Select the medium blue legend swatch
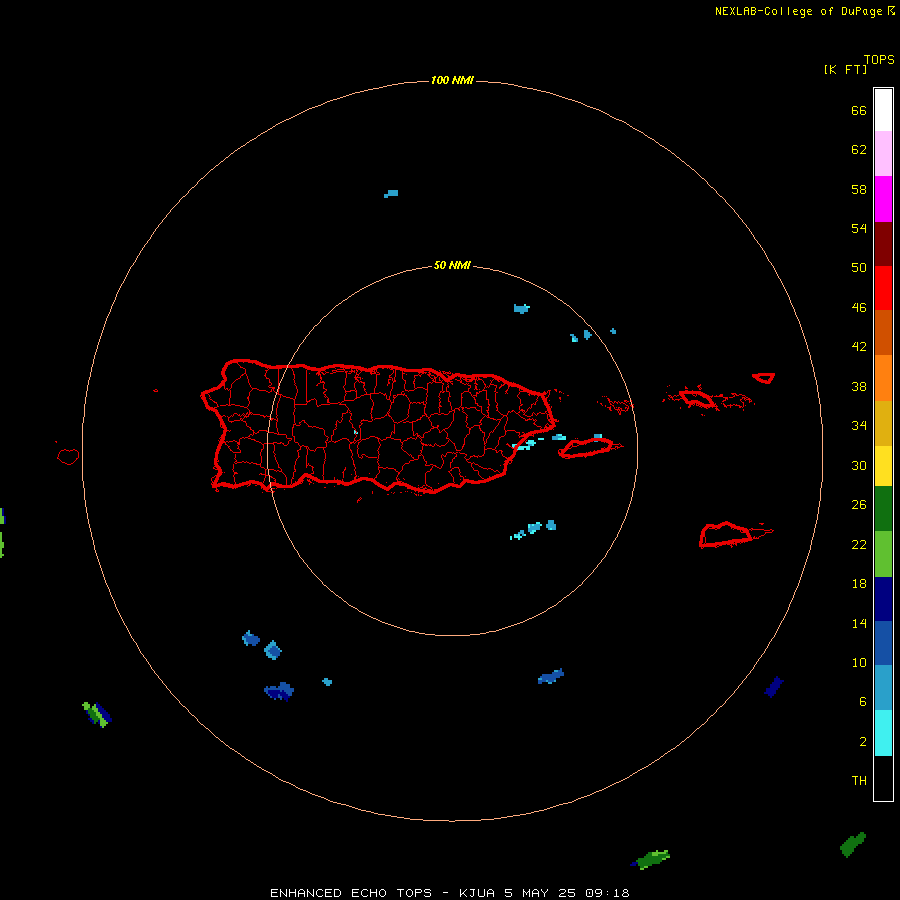This screenshot has width=900, height=900. pos(883,643)
